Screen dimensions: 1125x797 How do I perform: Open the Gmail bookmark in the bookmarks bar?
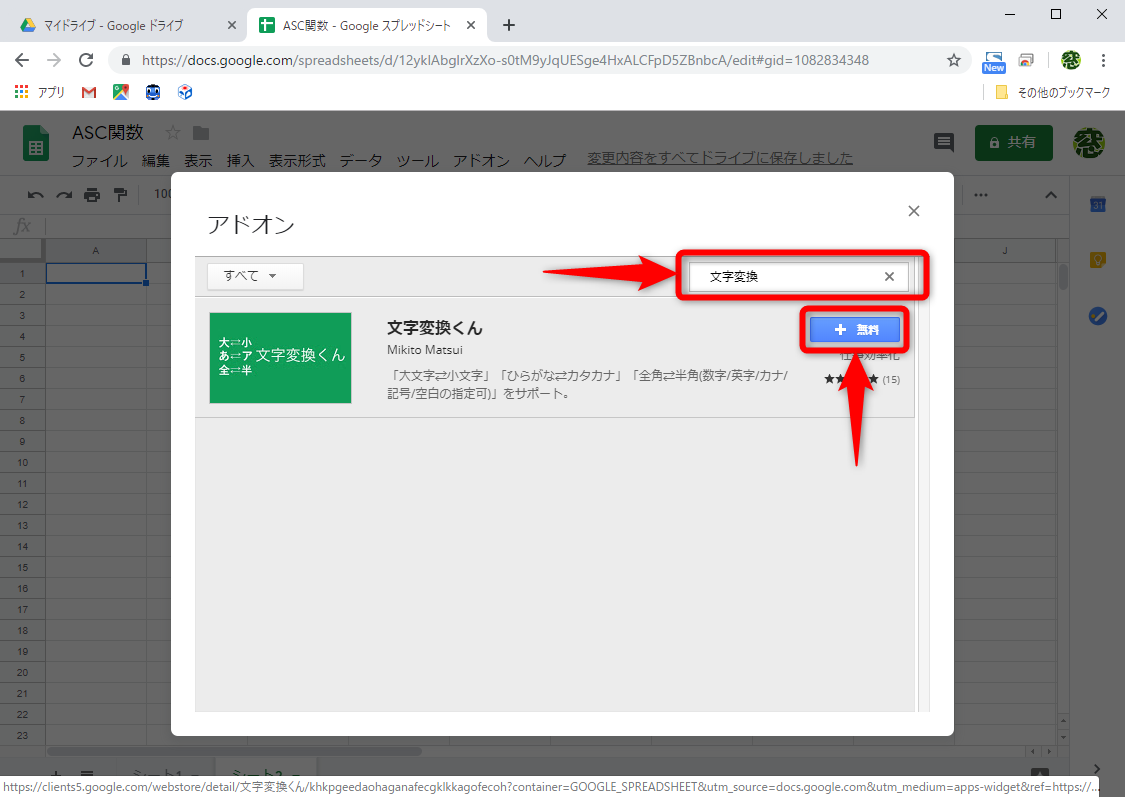tap(88, 92)
